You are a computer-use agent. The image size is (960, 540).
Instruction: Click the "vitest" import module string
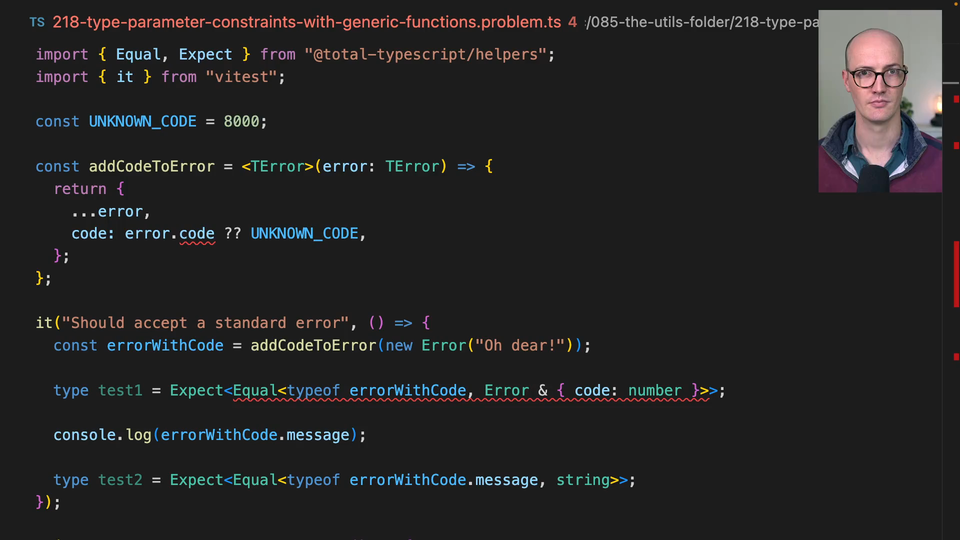(245, 76)
